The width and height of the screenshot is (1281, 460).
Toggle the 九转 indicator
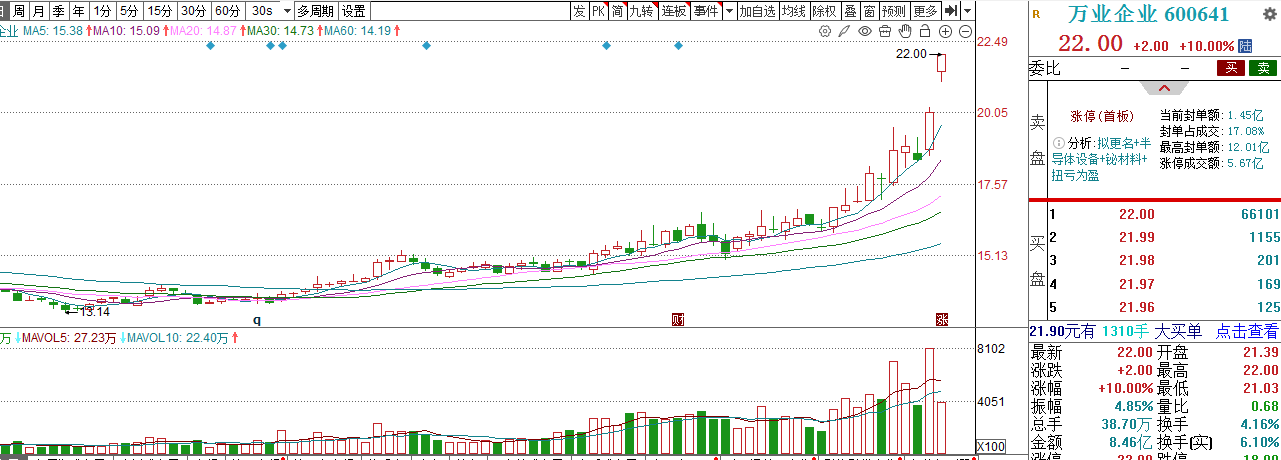642,11
